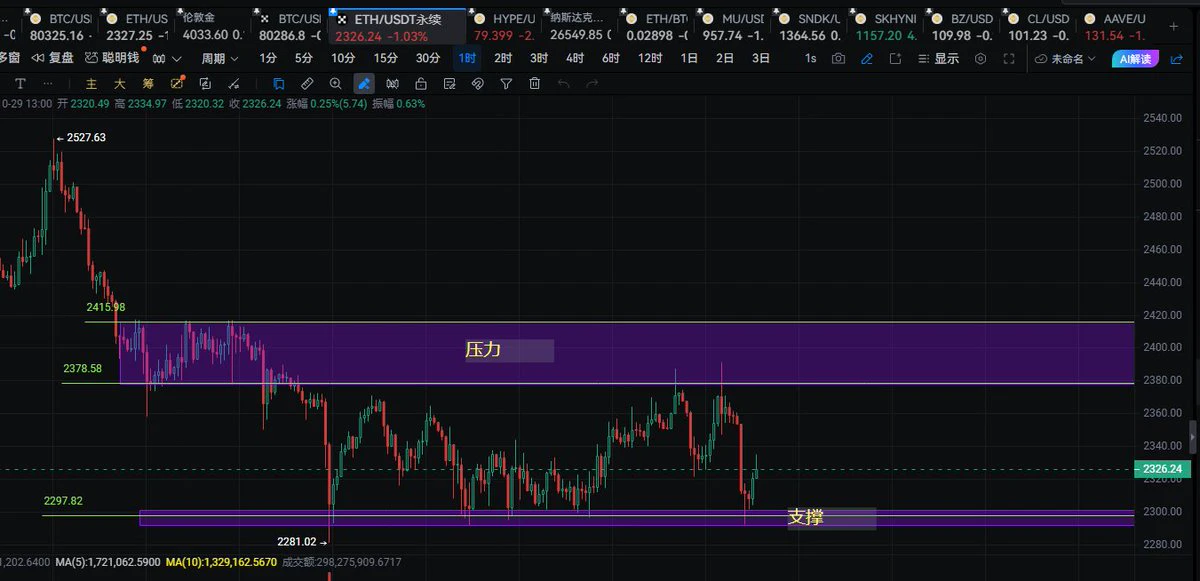Open the 显示 display menu
1200x581 pixels.
(939, 58)
